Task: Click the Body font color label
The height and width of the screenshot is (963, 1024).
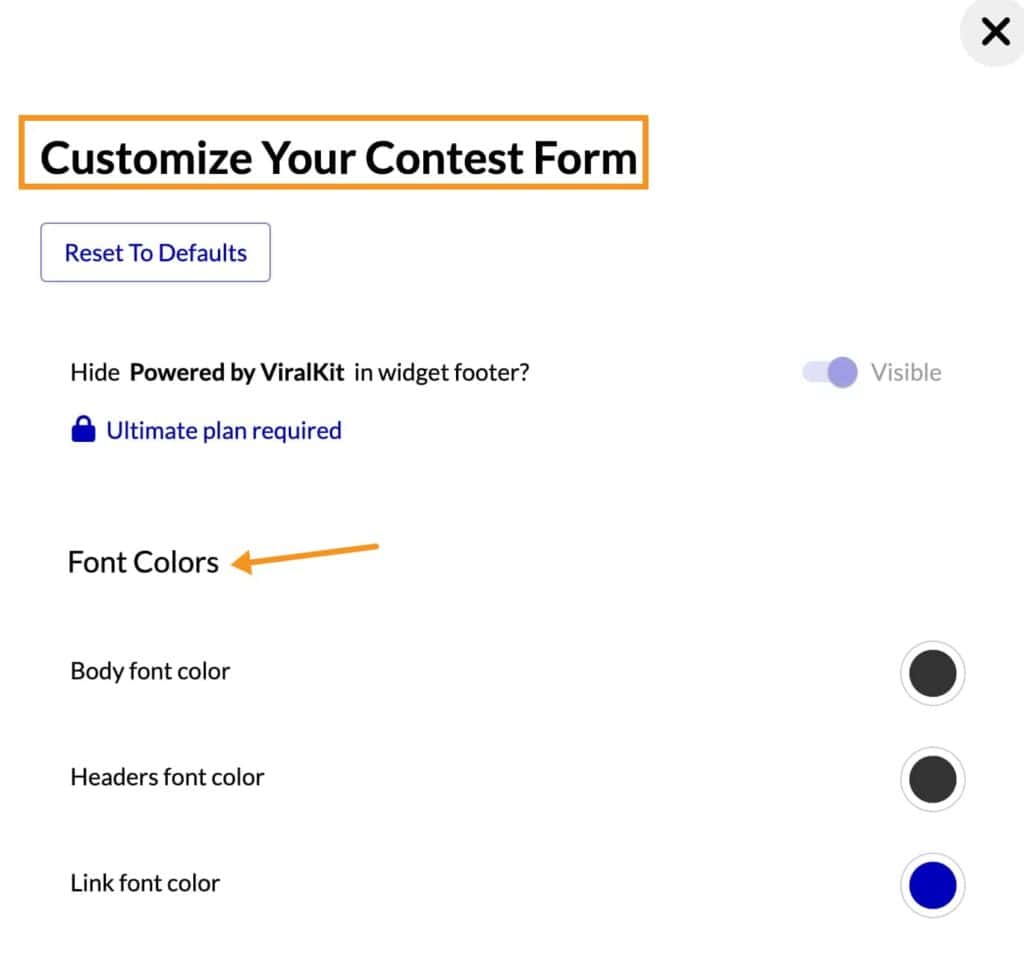Action: tap(149, 671)
